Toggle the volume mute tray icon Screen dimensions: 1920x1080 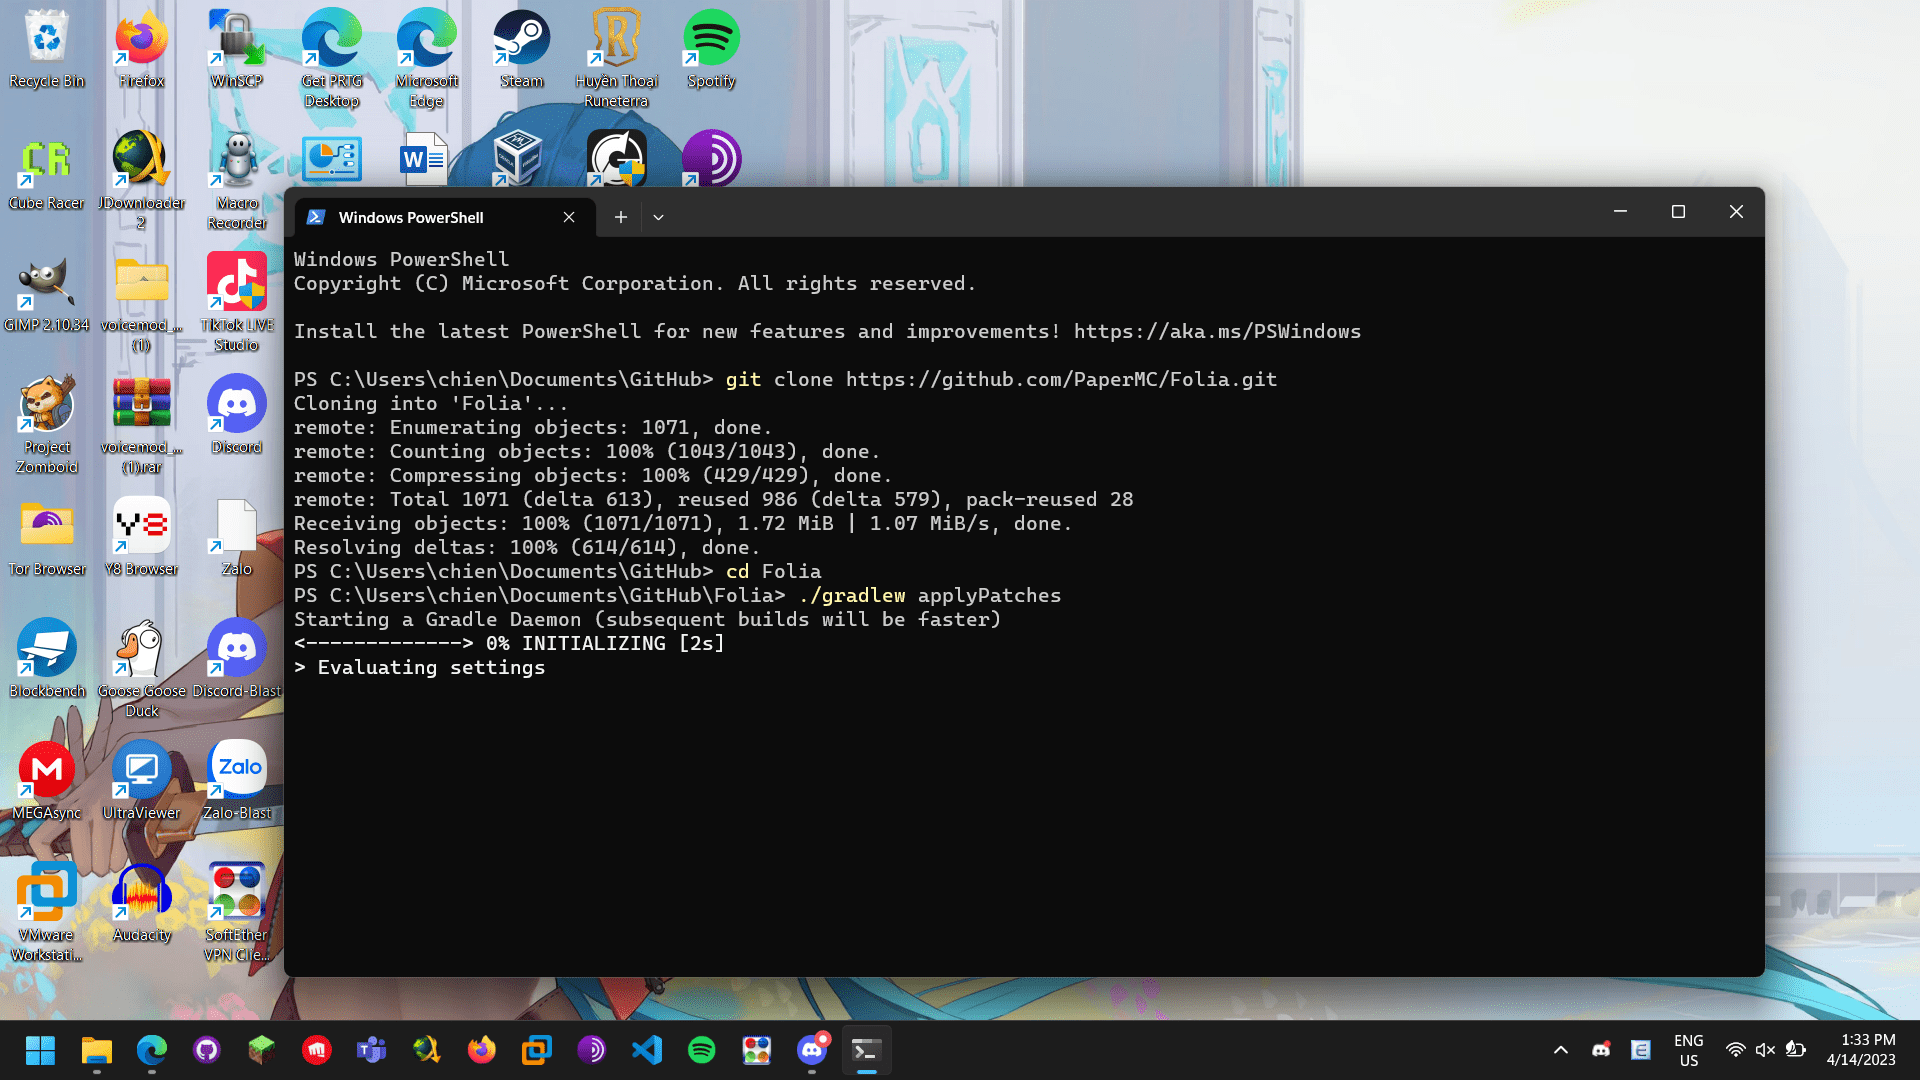click(1765, 1050)
